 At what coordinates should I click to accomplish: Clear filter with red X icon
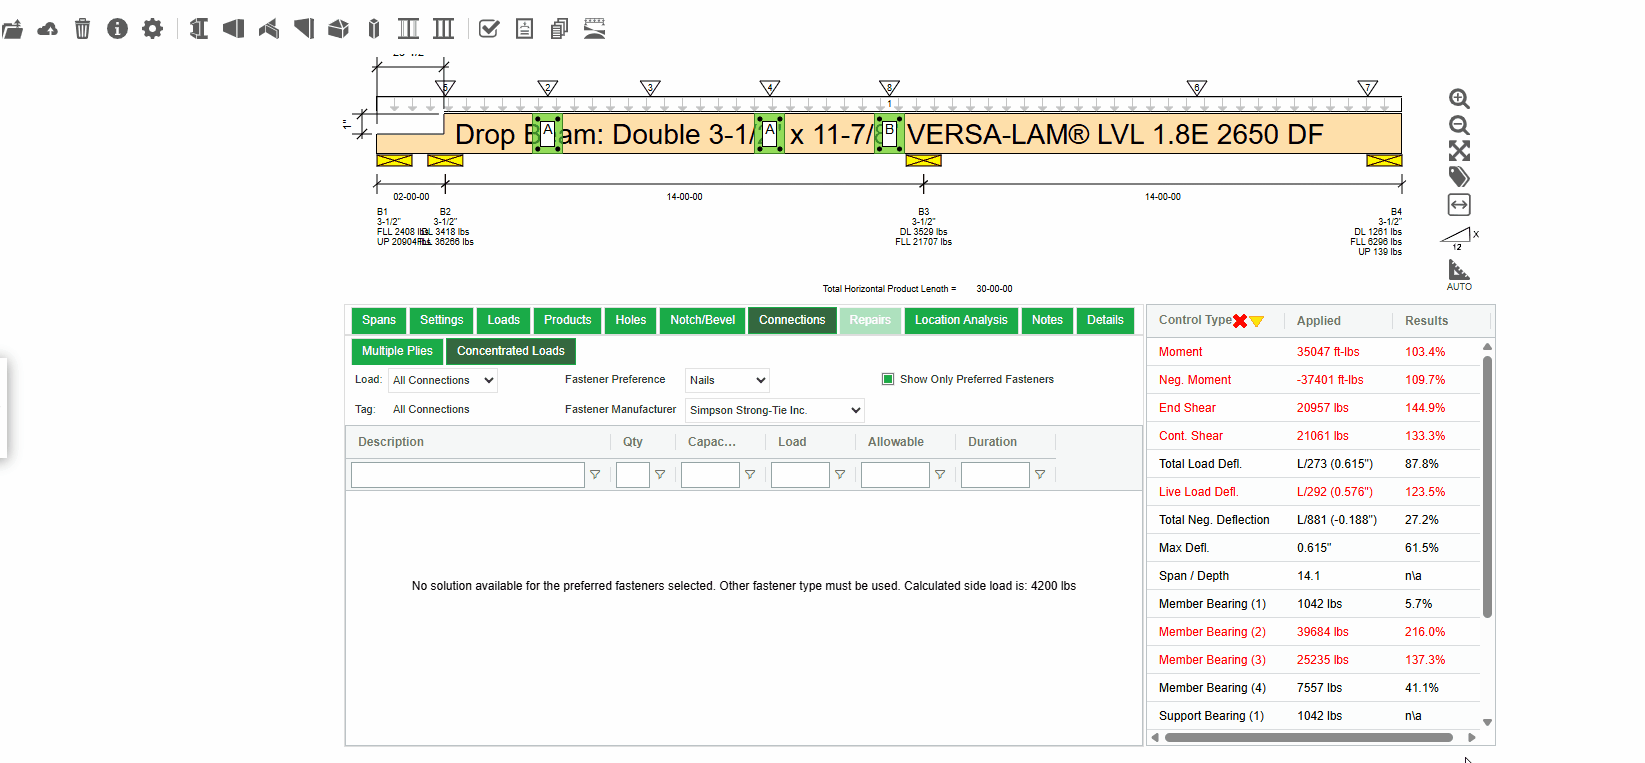[x=1240, y=321]
